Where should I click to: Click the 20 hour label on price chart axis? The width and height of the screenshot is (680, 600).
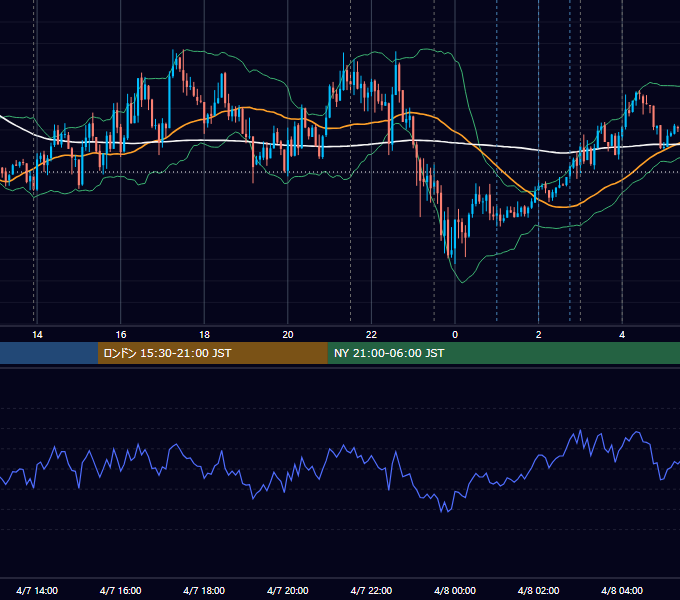click(x=288, y=335)
